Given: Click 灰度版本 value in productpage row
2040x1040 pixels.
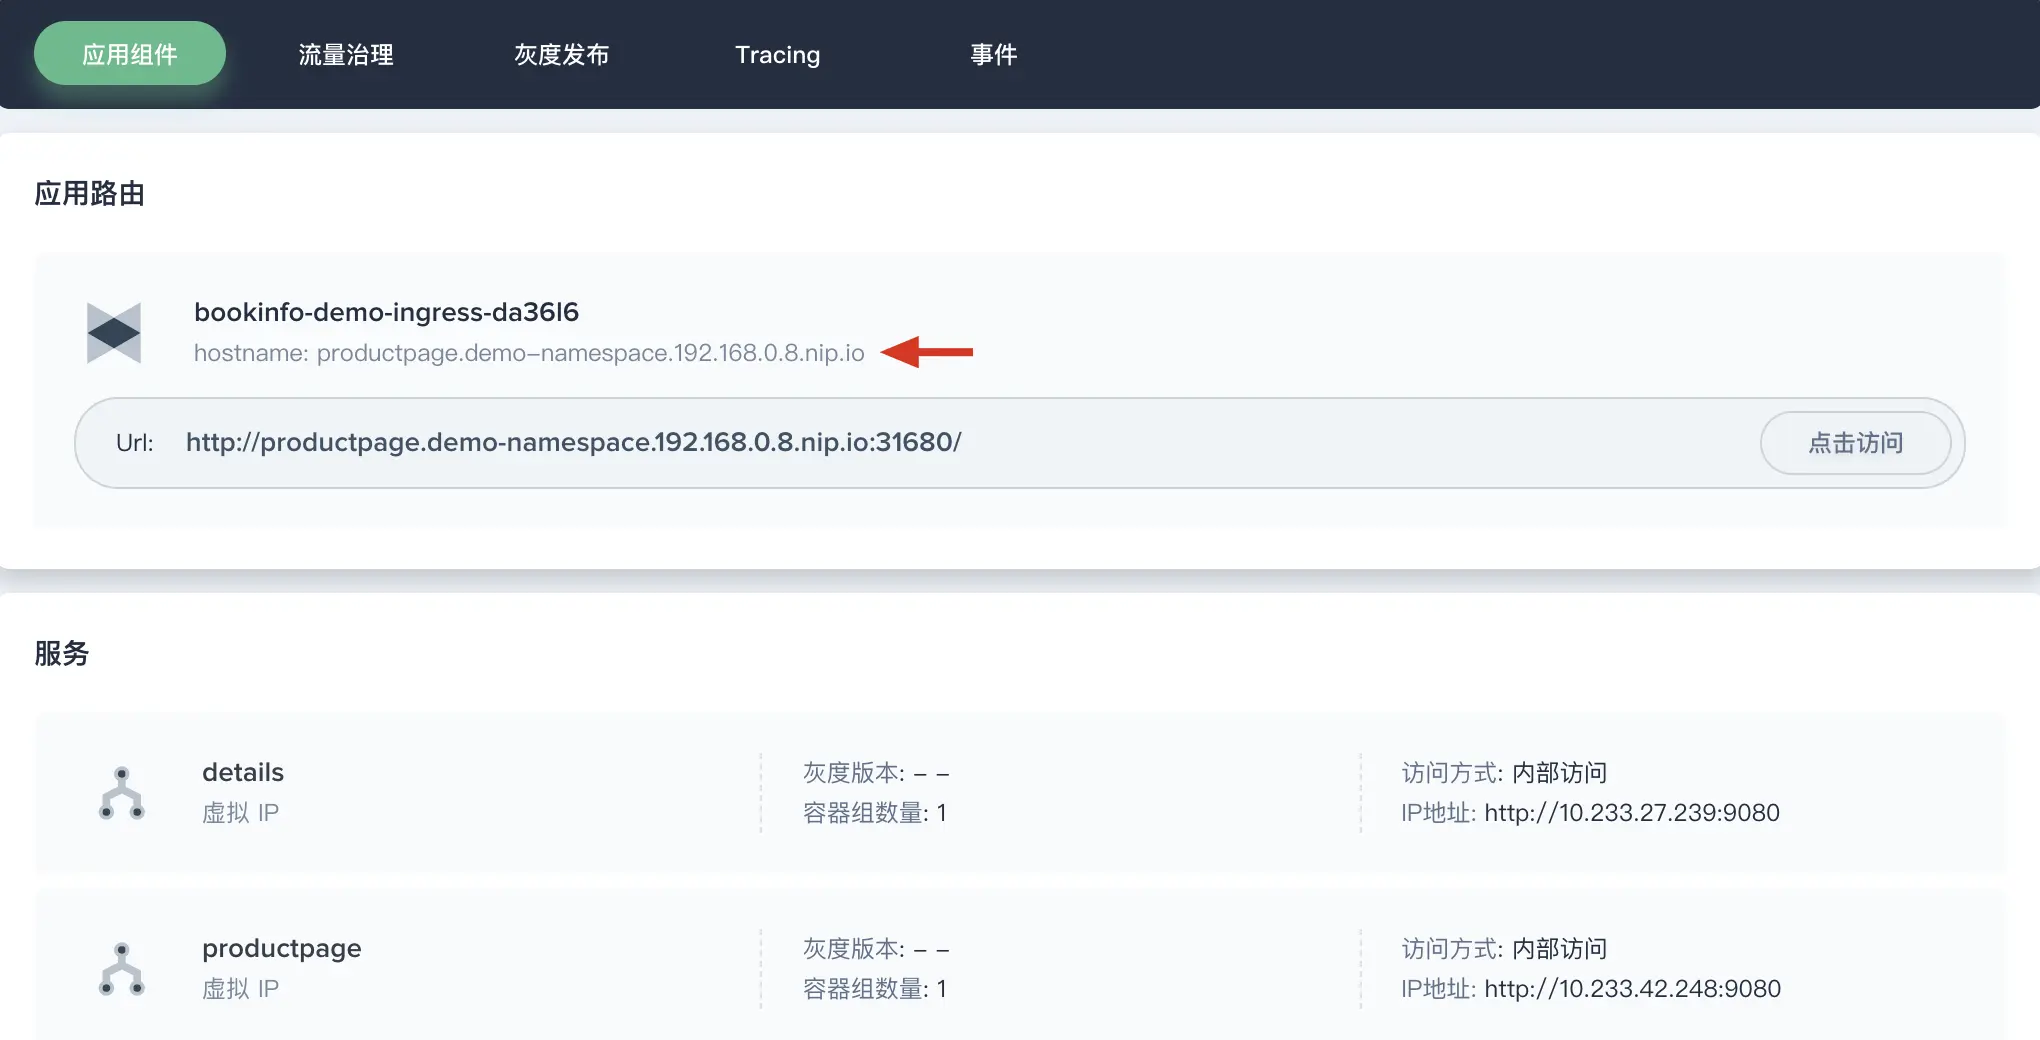Looking at the screenshot, I should (x=931, y=949).
